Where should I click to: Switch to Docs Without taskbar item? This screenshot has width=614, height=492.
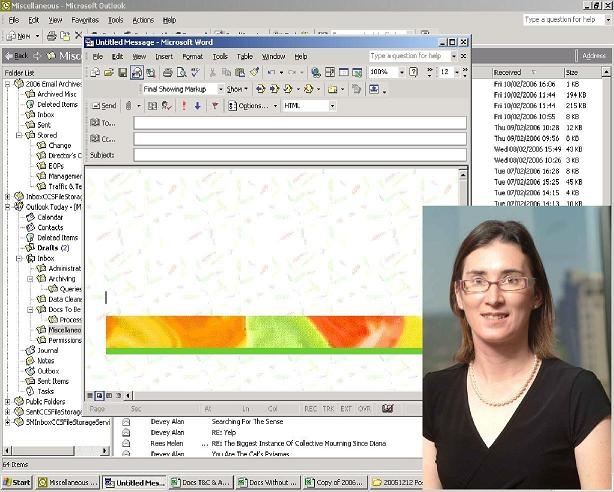click(x=269, y=482)
